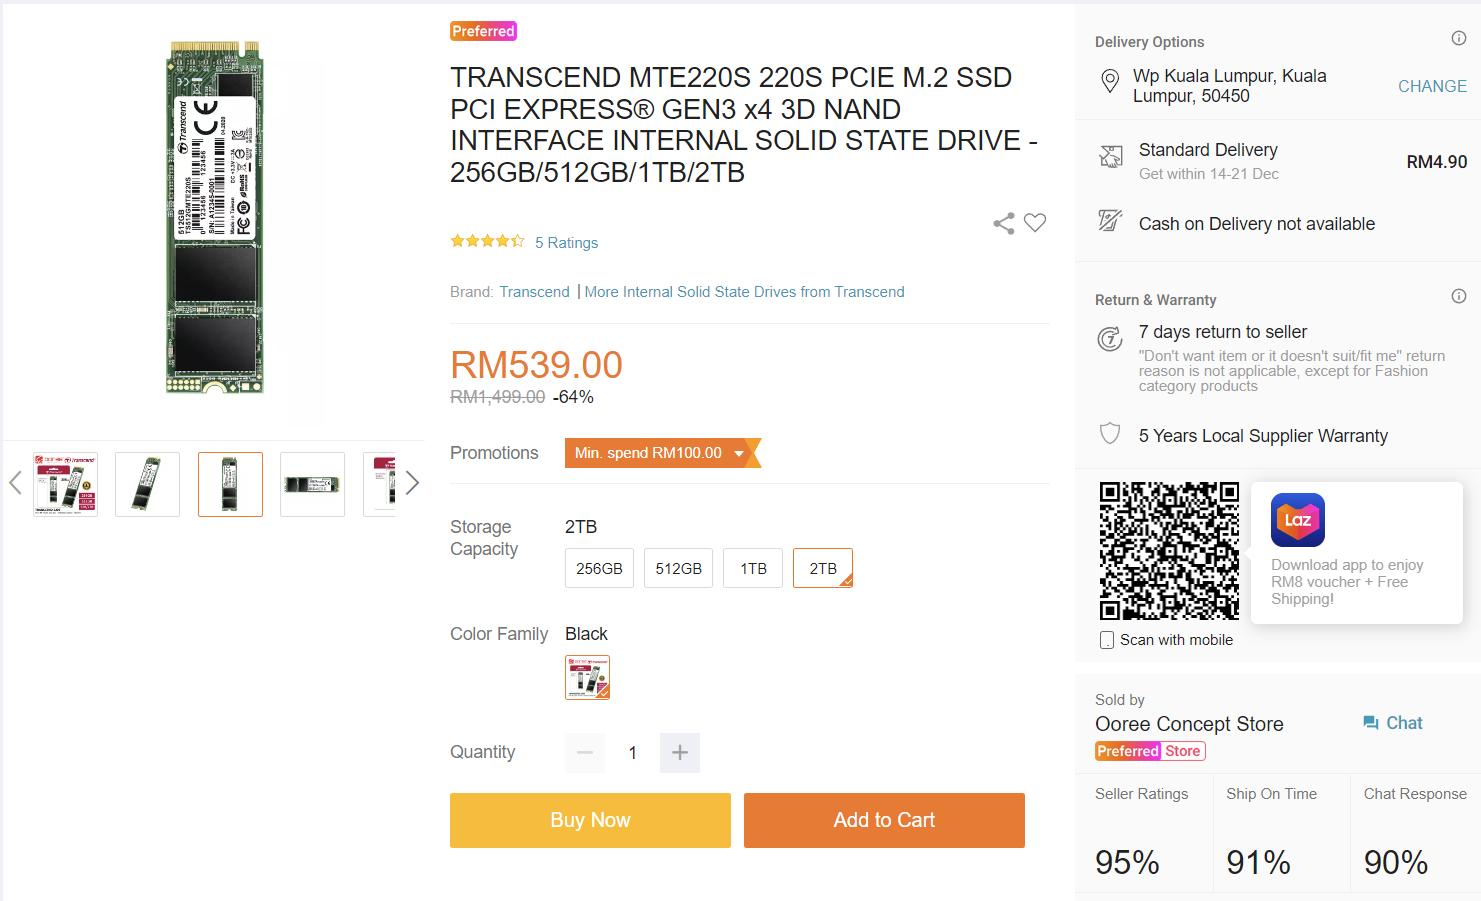The width and height of the screenshot is (1481, 901).
Task: Select the 256GB storage capacity
Action: pos(599,568)
